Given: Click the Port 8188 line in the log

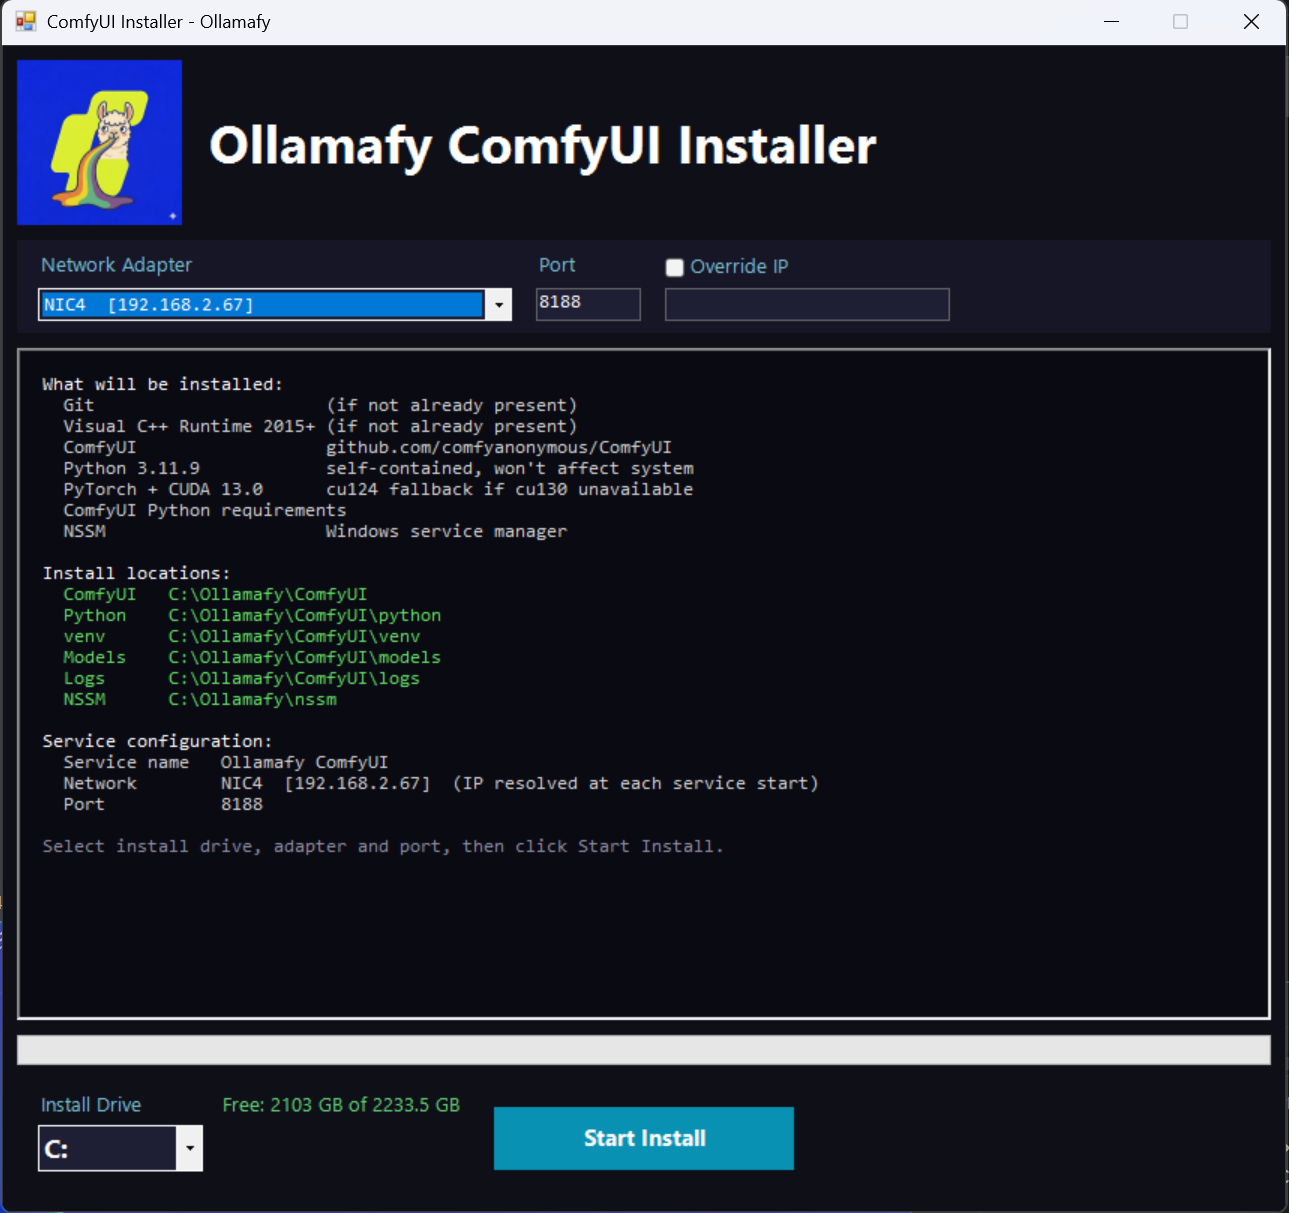Looking at the screenshot, I should point(163,804).
